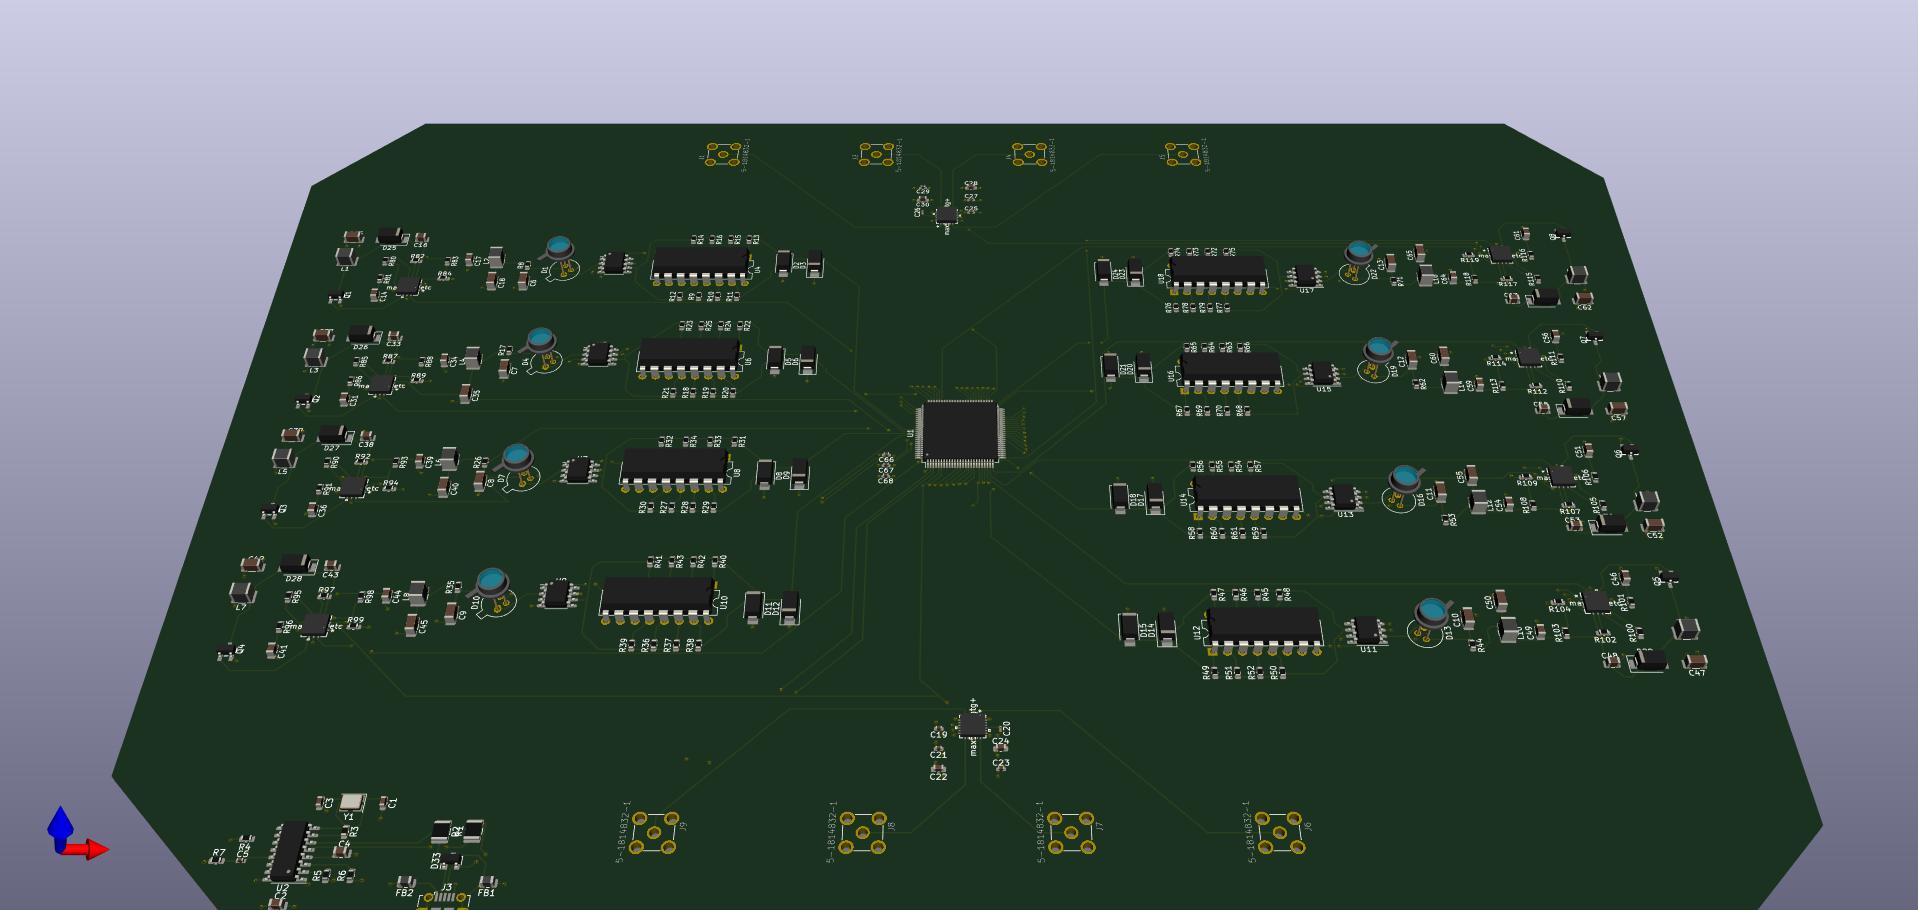Click the SOIC chip U11
Viewport: 1918px width, 910px height.
pyautogui.click(x=1366, y=631)
